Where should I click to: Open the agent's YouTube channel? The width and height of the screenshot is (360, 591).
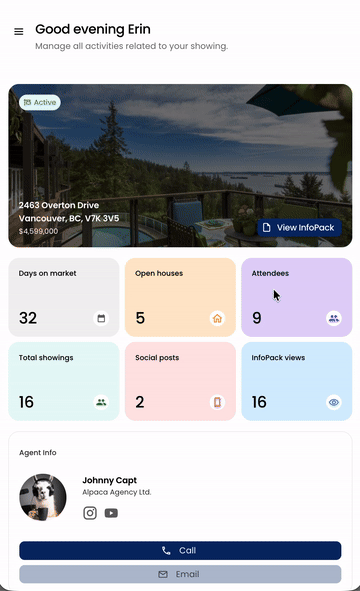(111, 513)
